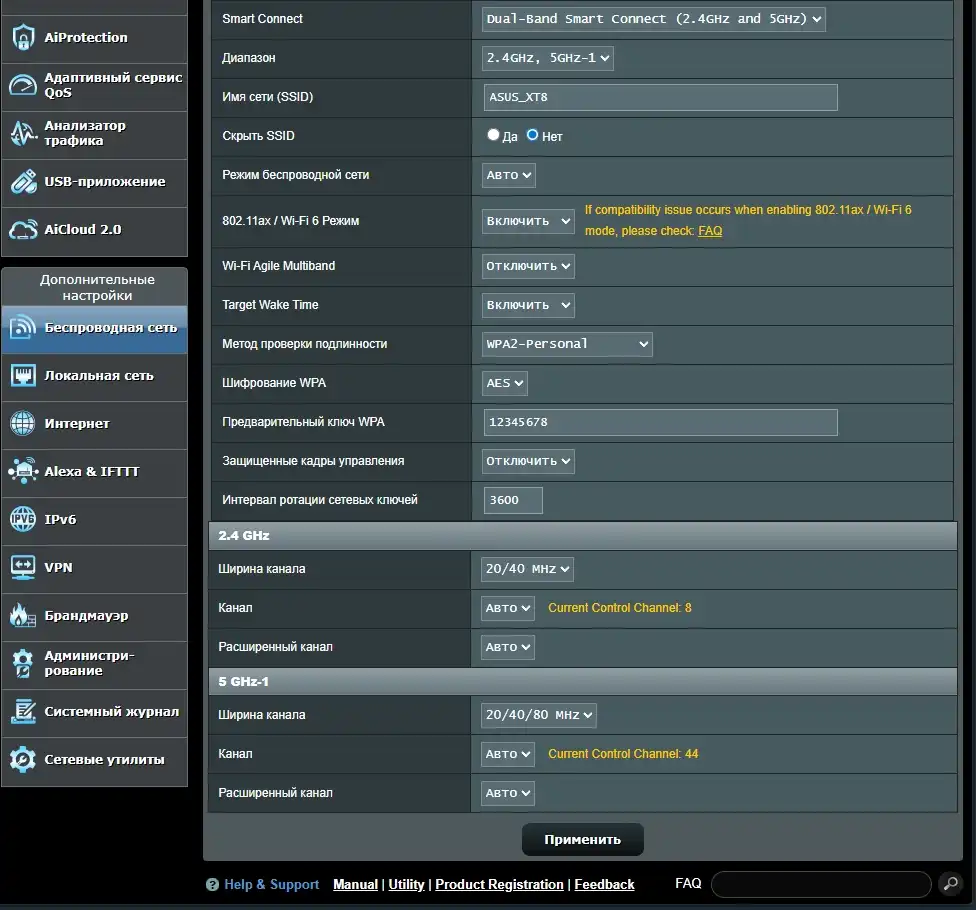Click the VPN monitor icon
The image size is (976, 910).
pos(23,568)
